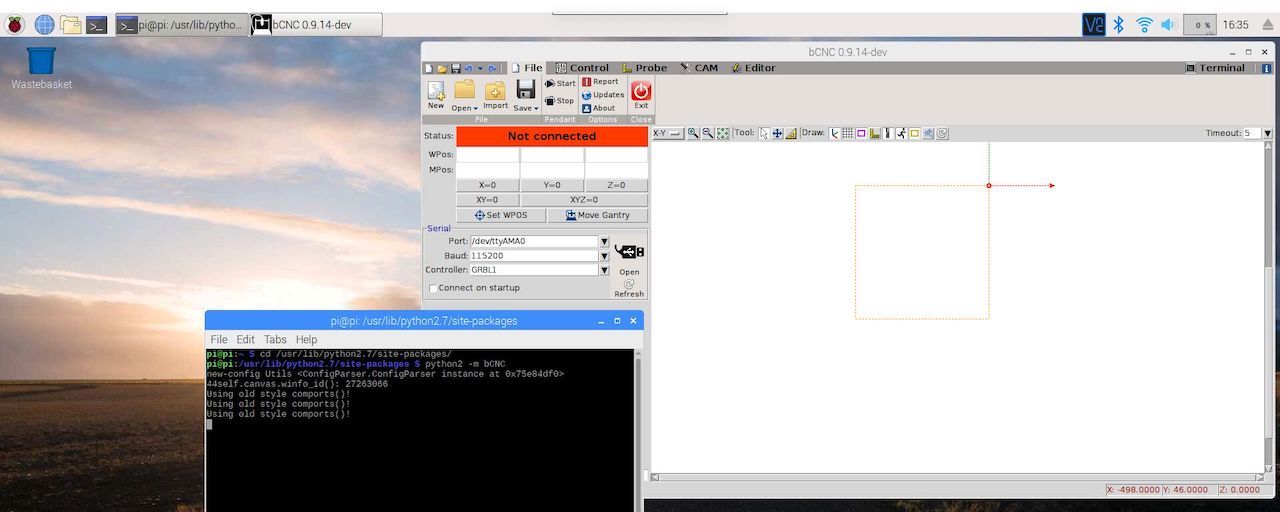Toggle drawing of axes
This screenshot has height=512, width=1280.
[834, 133]
